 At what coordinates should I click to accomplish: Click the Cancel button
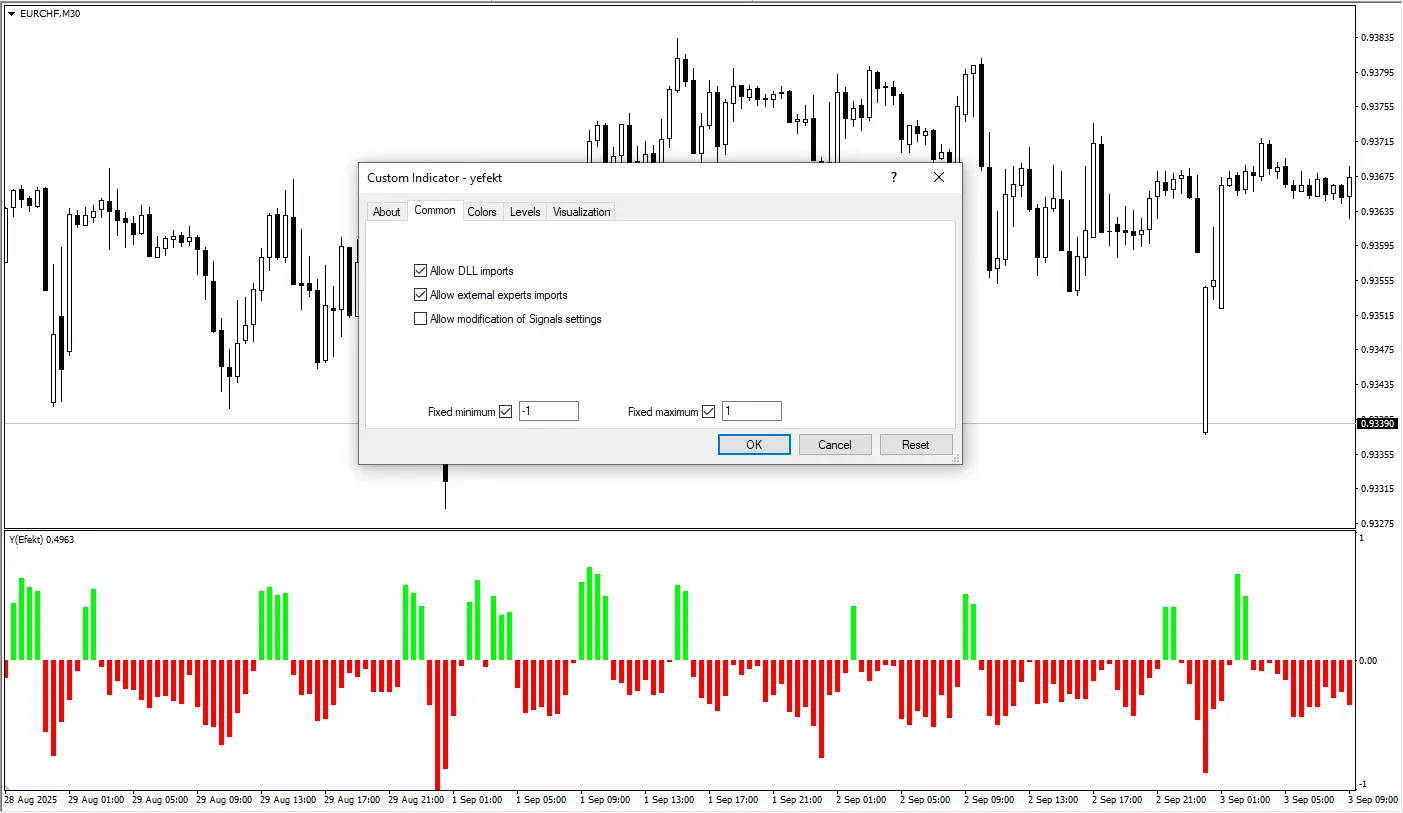click(835, 445)
